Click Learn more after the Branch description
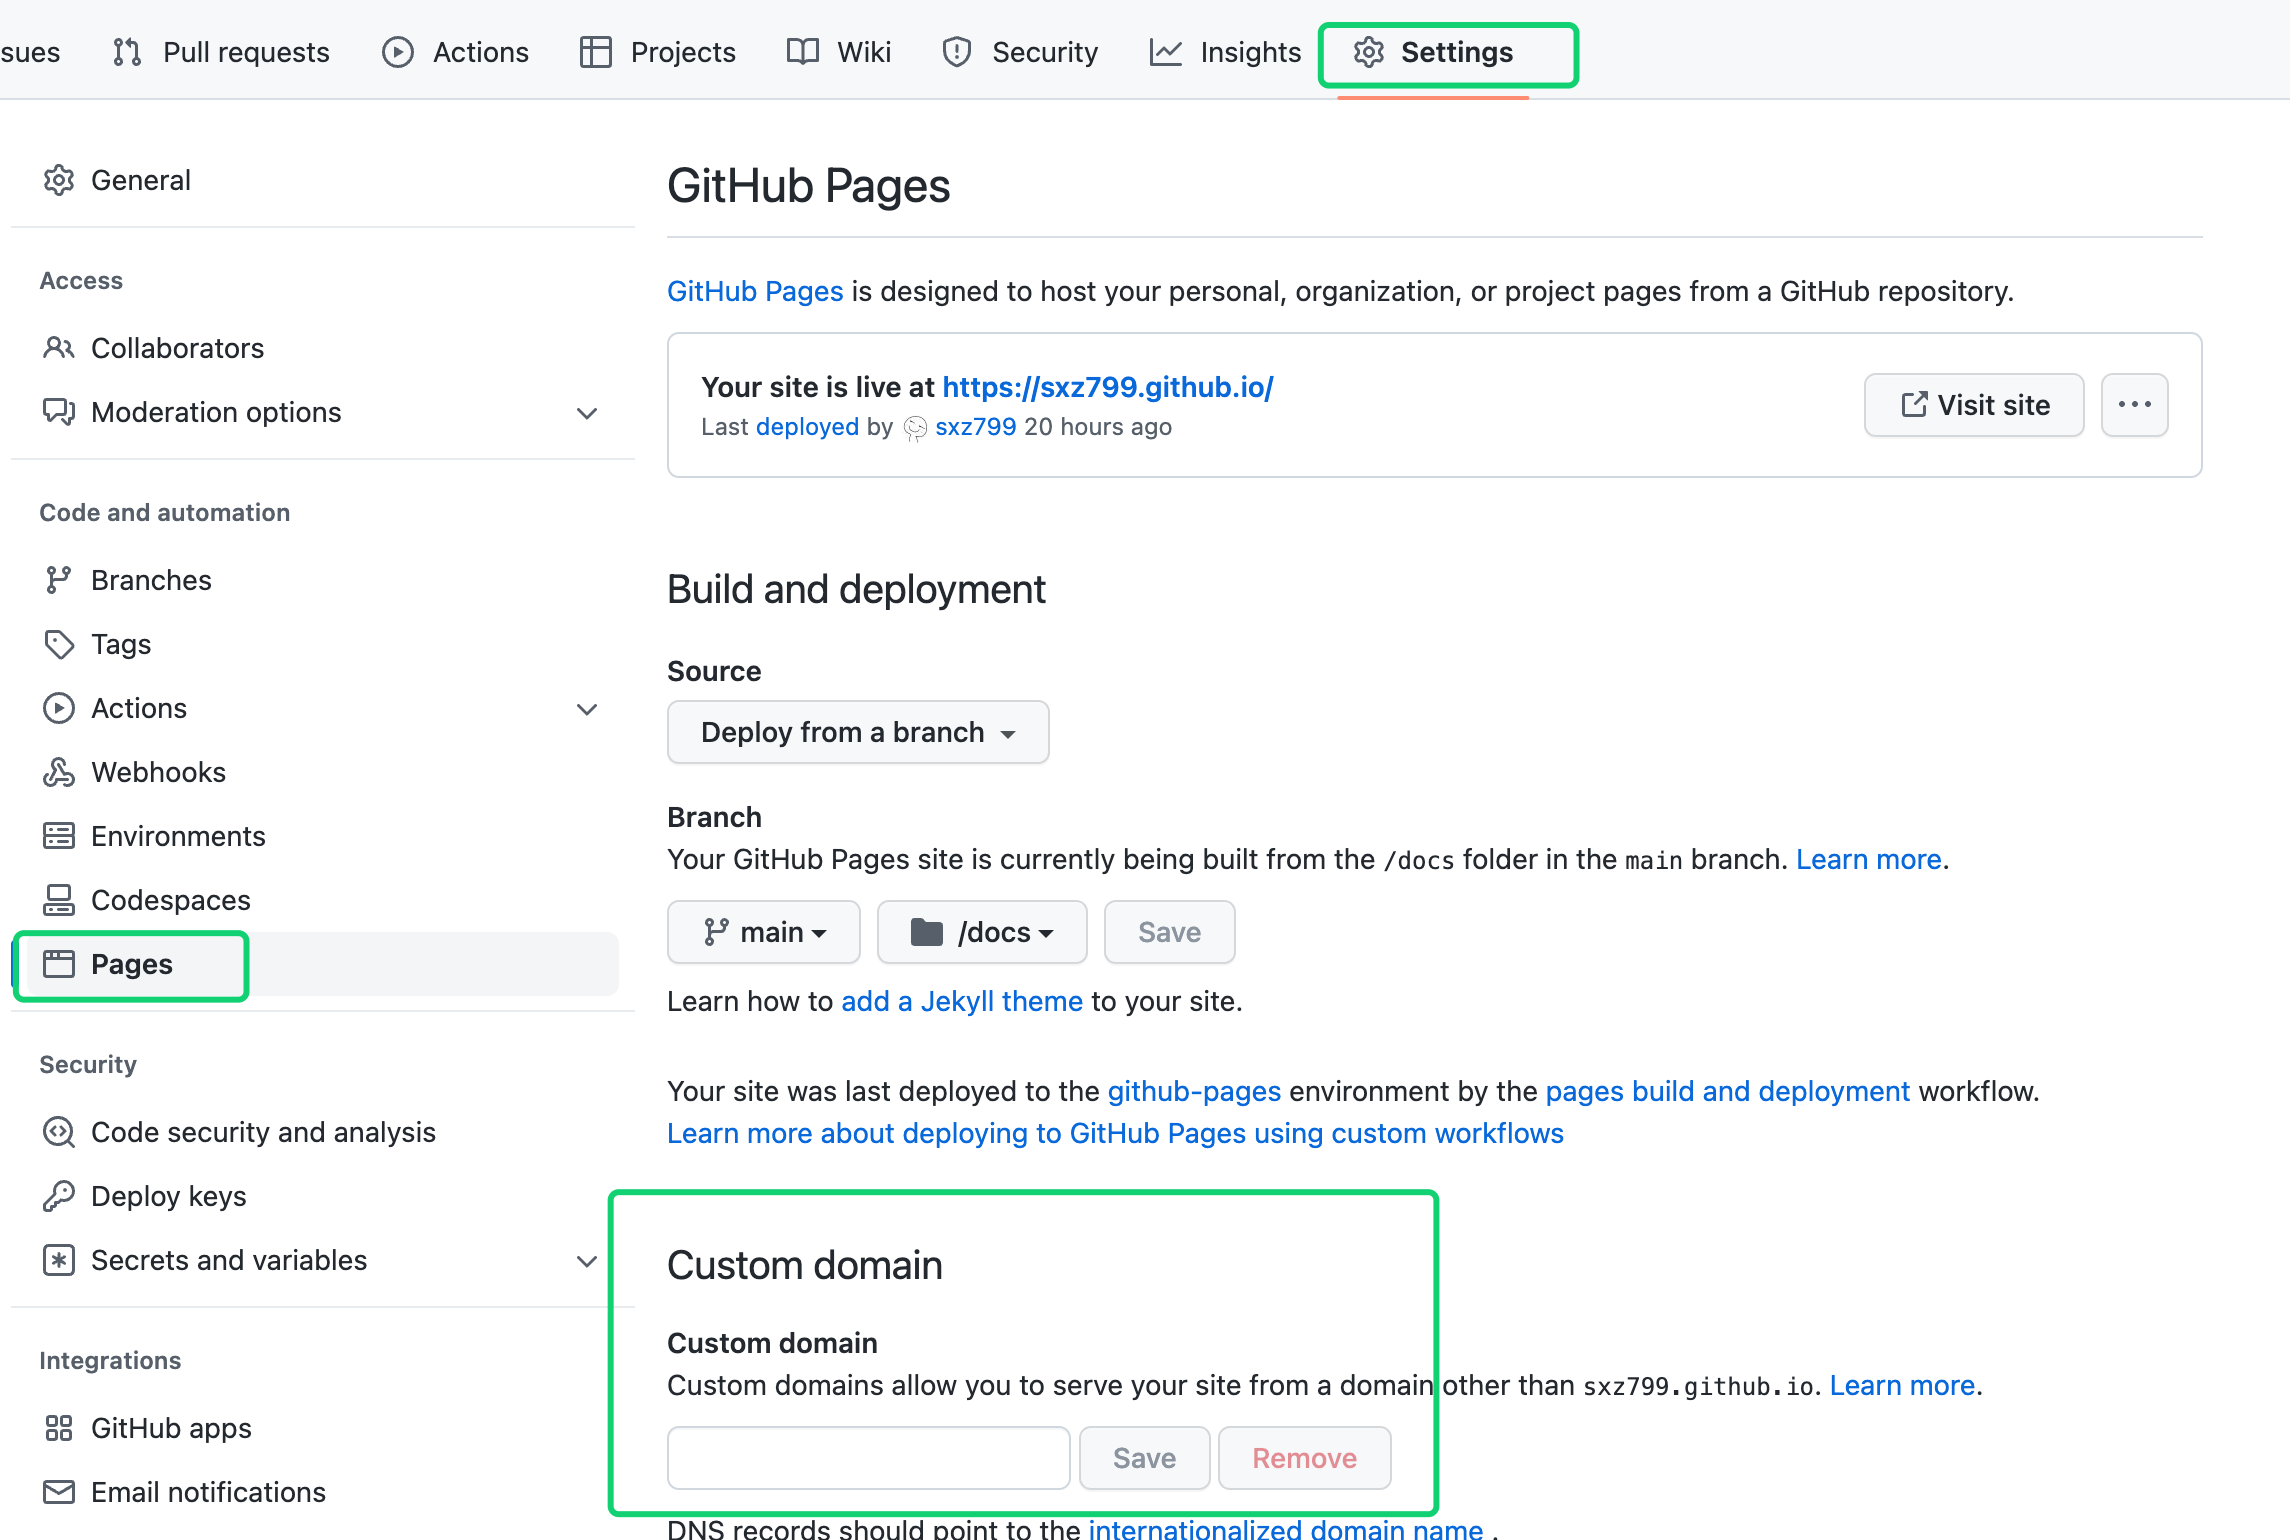Screen dimensions: 2290x1540 tap(1869, 859)
